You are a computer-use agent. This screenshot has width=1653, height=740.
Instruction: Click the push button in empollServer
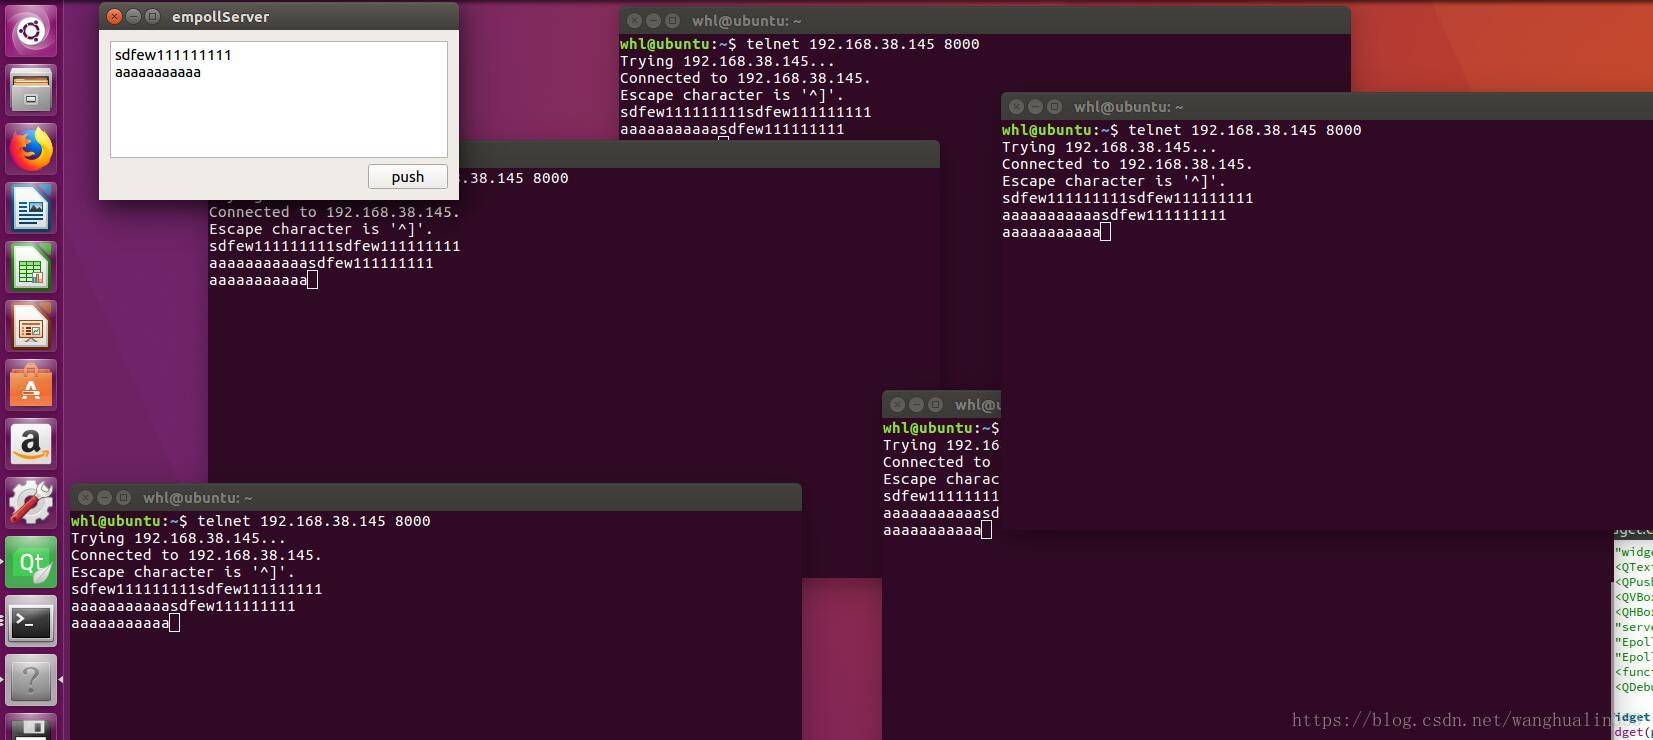[x=407, y=177]
